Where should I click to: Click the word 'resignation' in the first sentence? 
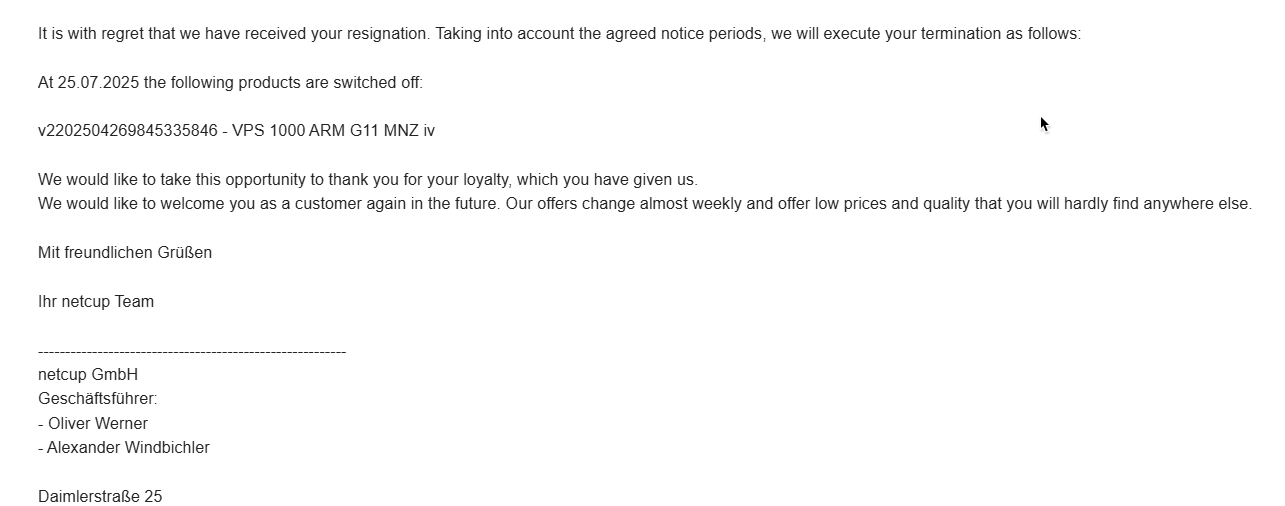[x=389, y=34]
